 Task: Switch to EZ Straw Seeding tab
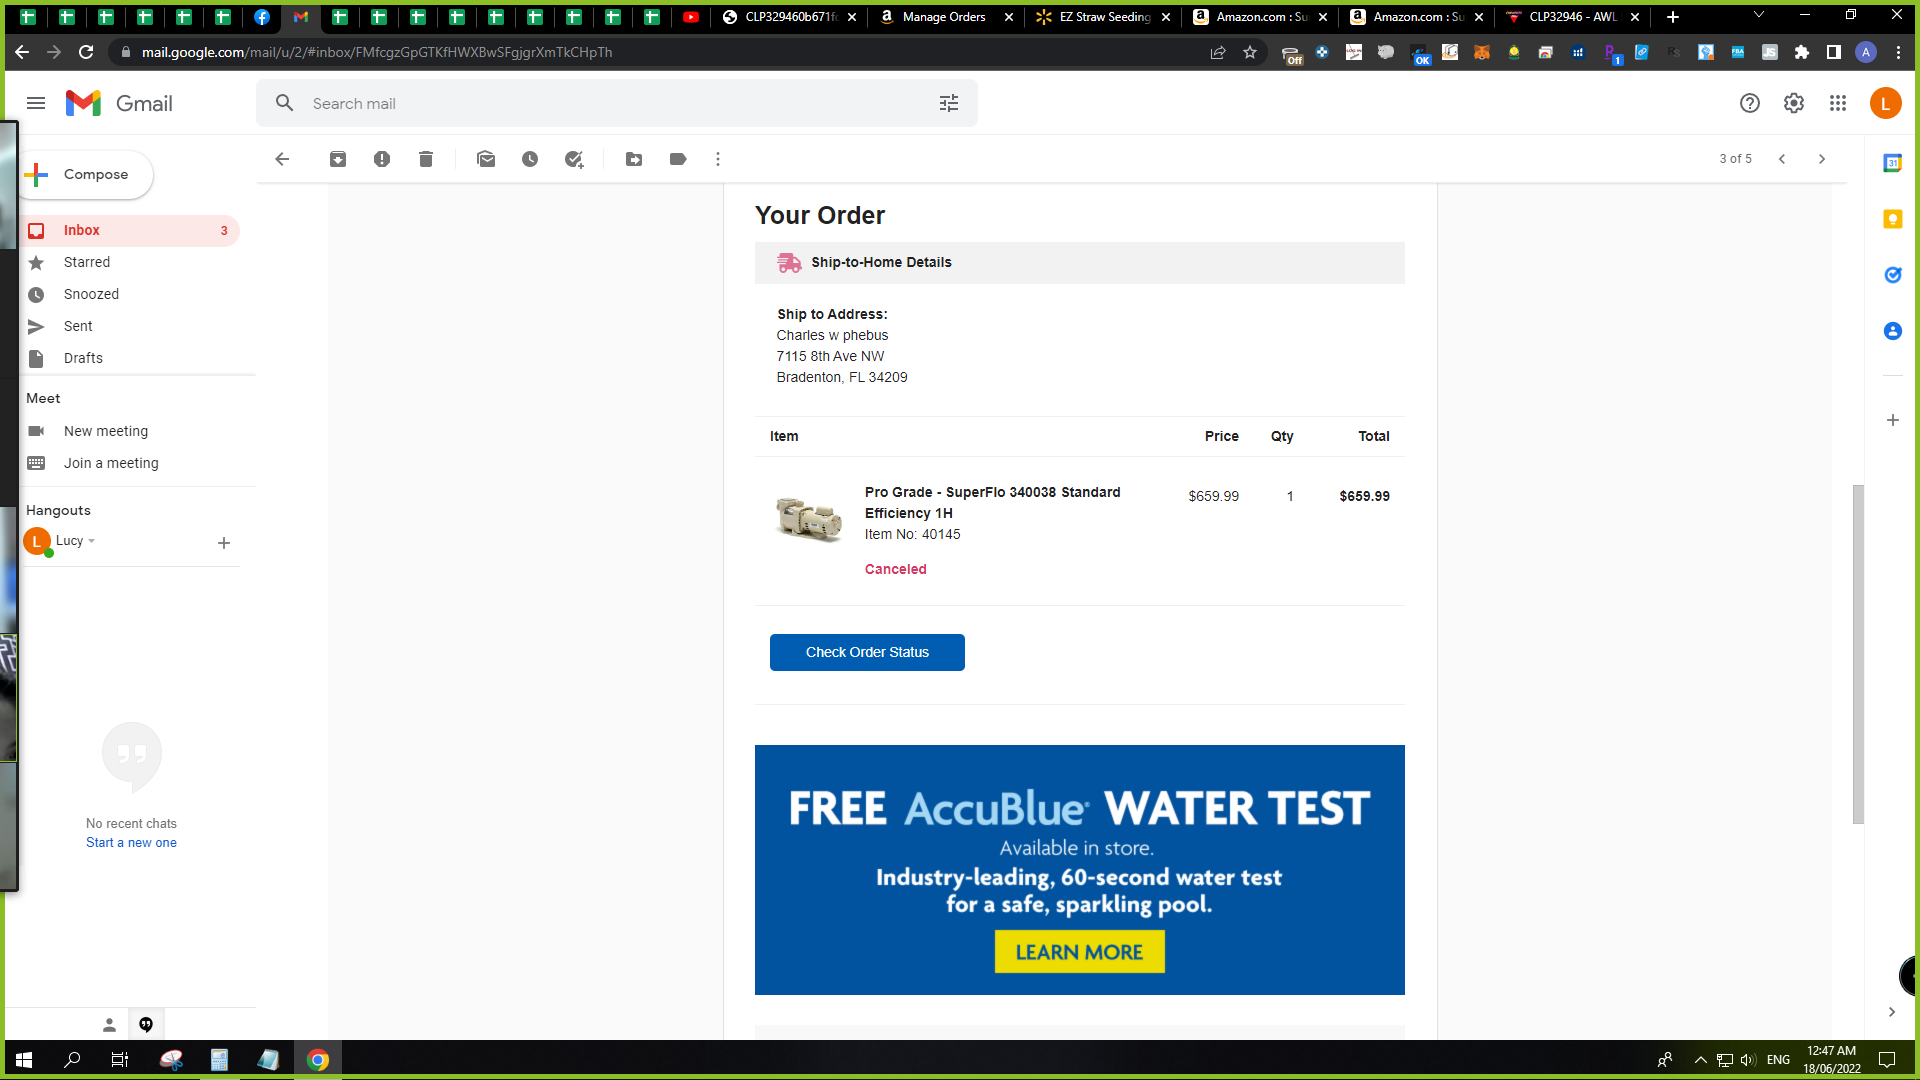click(1102, 17)
